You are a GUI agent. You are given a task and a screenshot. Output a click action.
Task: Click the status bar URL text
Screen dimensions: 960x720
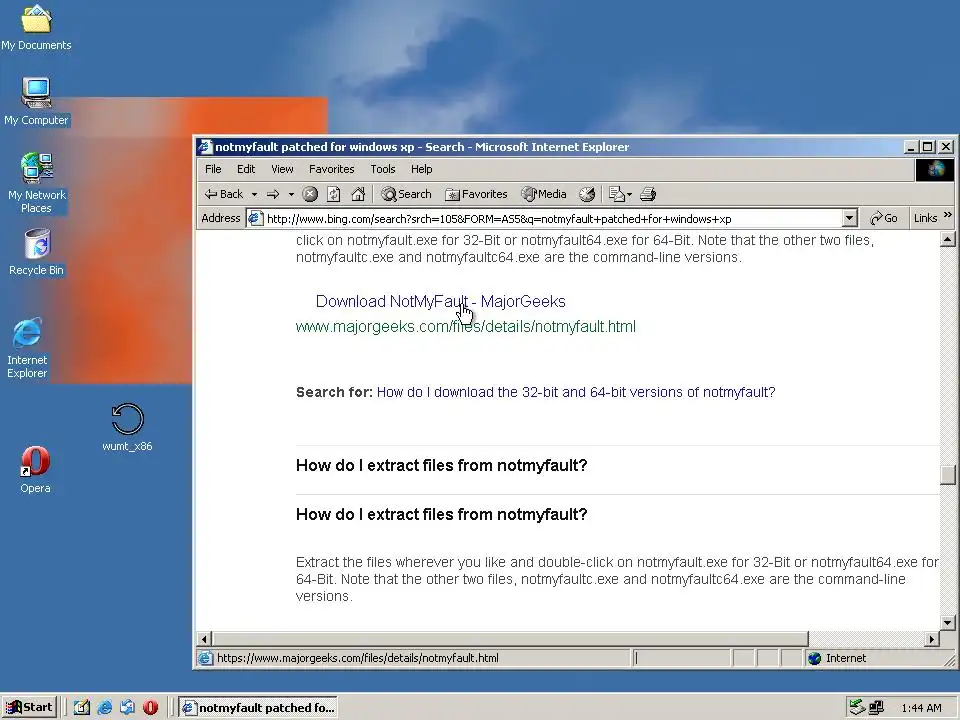coord(358,658)
